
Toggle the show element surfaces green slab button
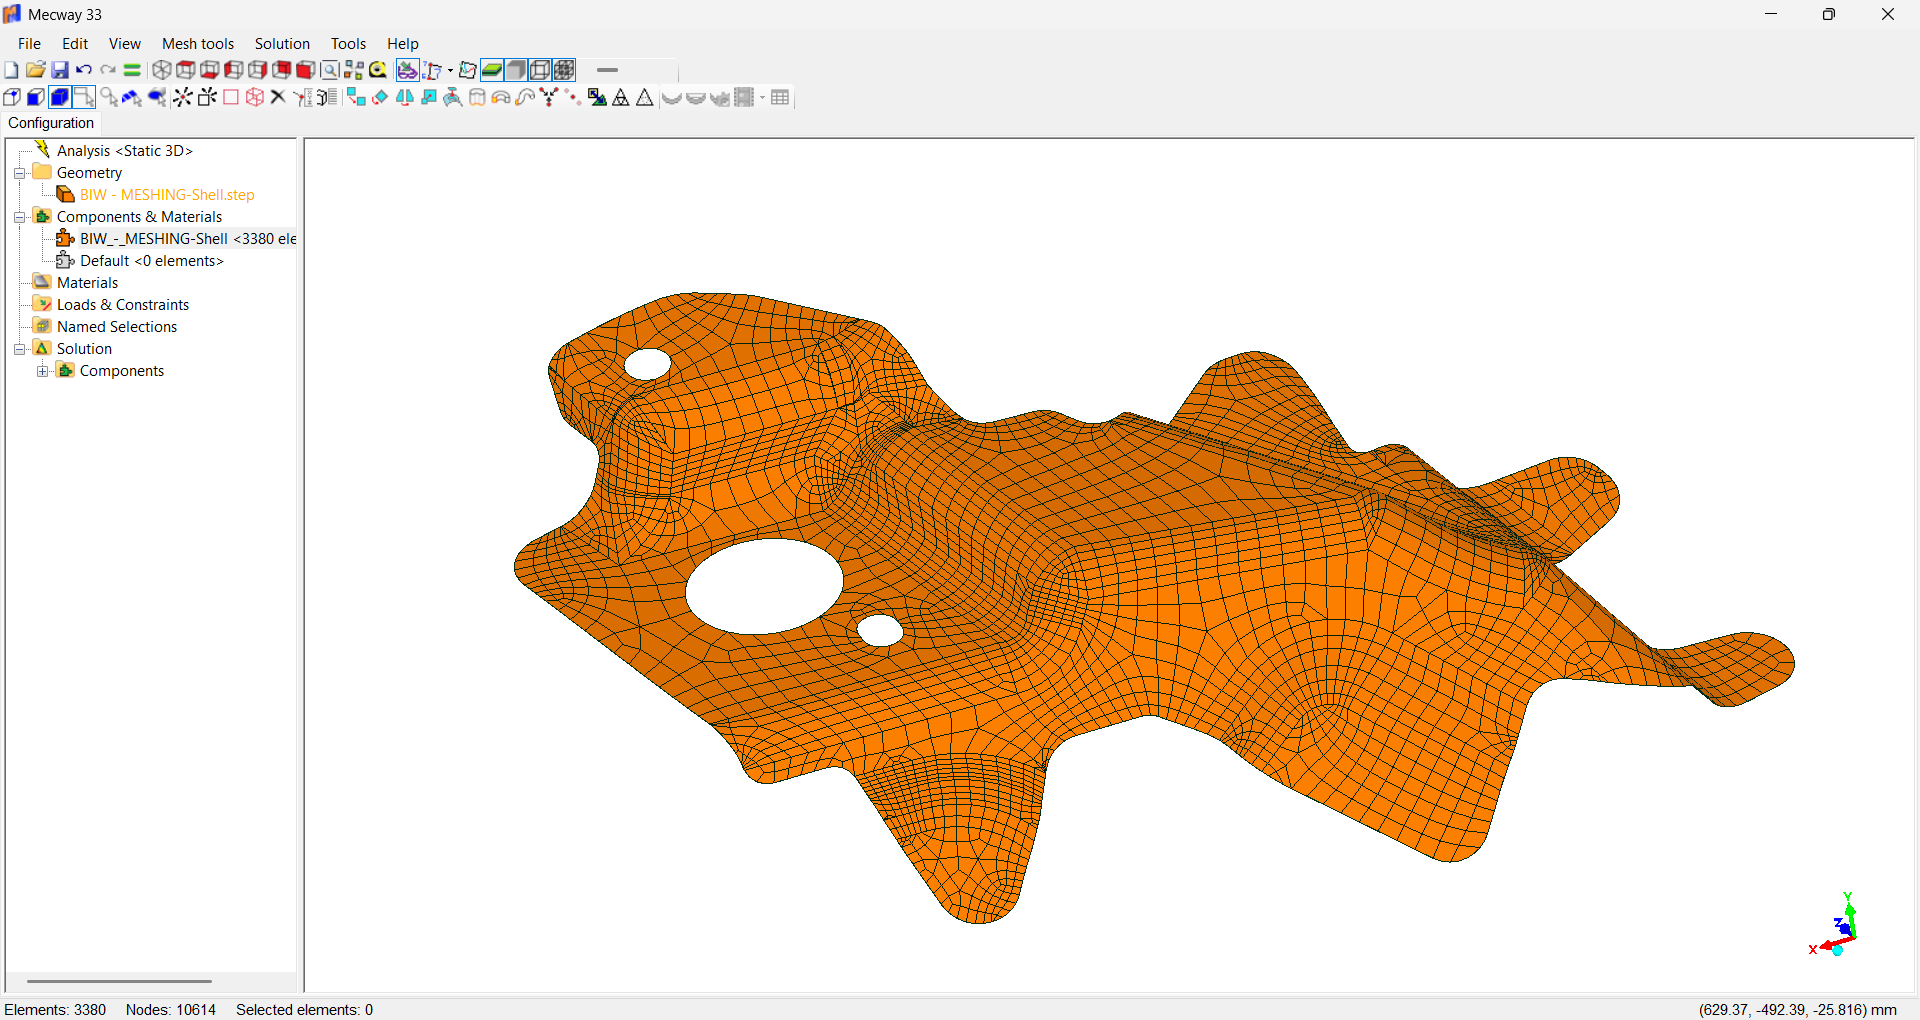pos(491,70)
